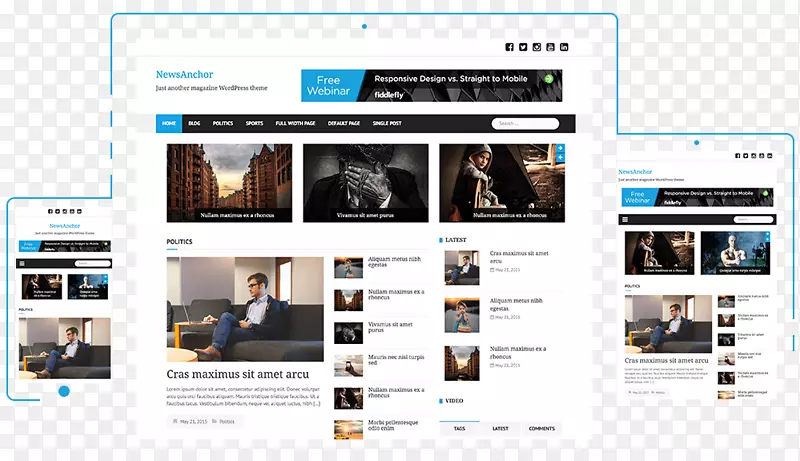Click Facebook icon in phone preview
The width and height of the screenshot is (800, 461).
pyautogui.click(x=50, y=211)
